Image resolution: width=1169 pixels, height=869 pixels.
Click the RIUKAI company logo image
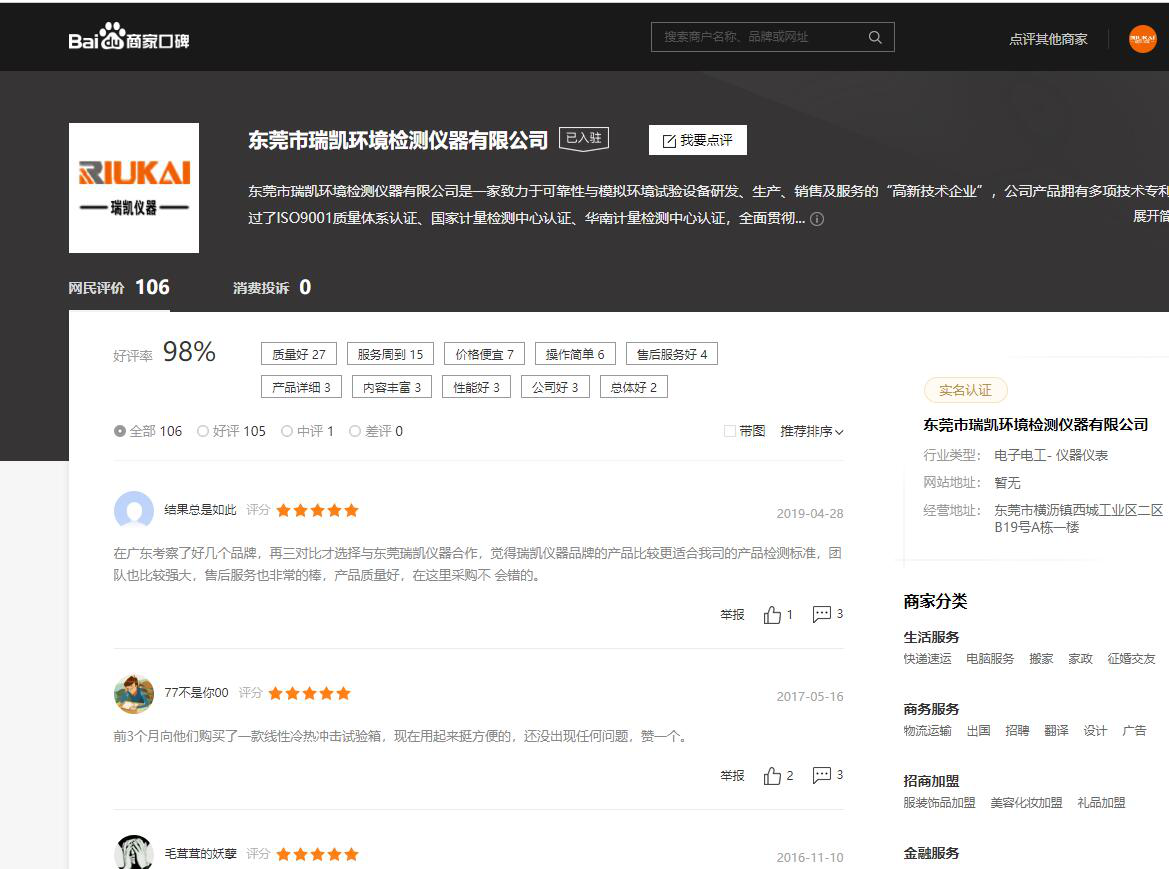[133, 187]
